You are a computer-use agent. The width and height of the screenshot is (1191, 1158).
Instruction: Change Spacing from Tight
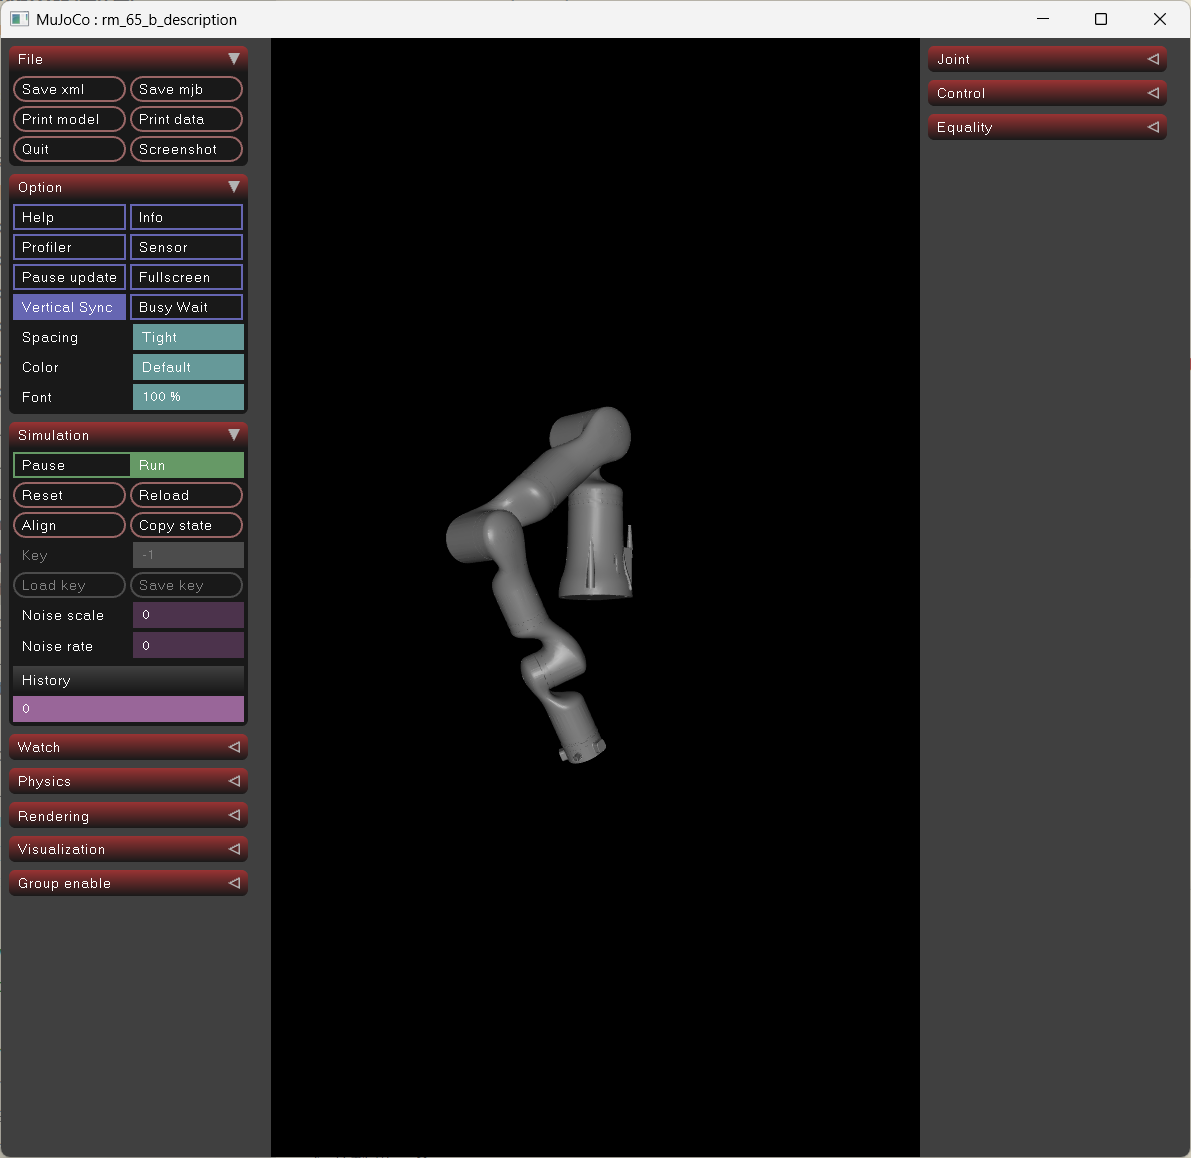(x=188, y=337)
